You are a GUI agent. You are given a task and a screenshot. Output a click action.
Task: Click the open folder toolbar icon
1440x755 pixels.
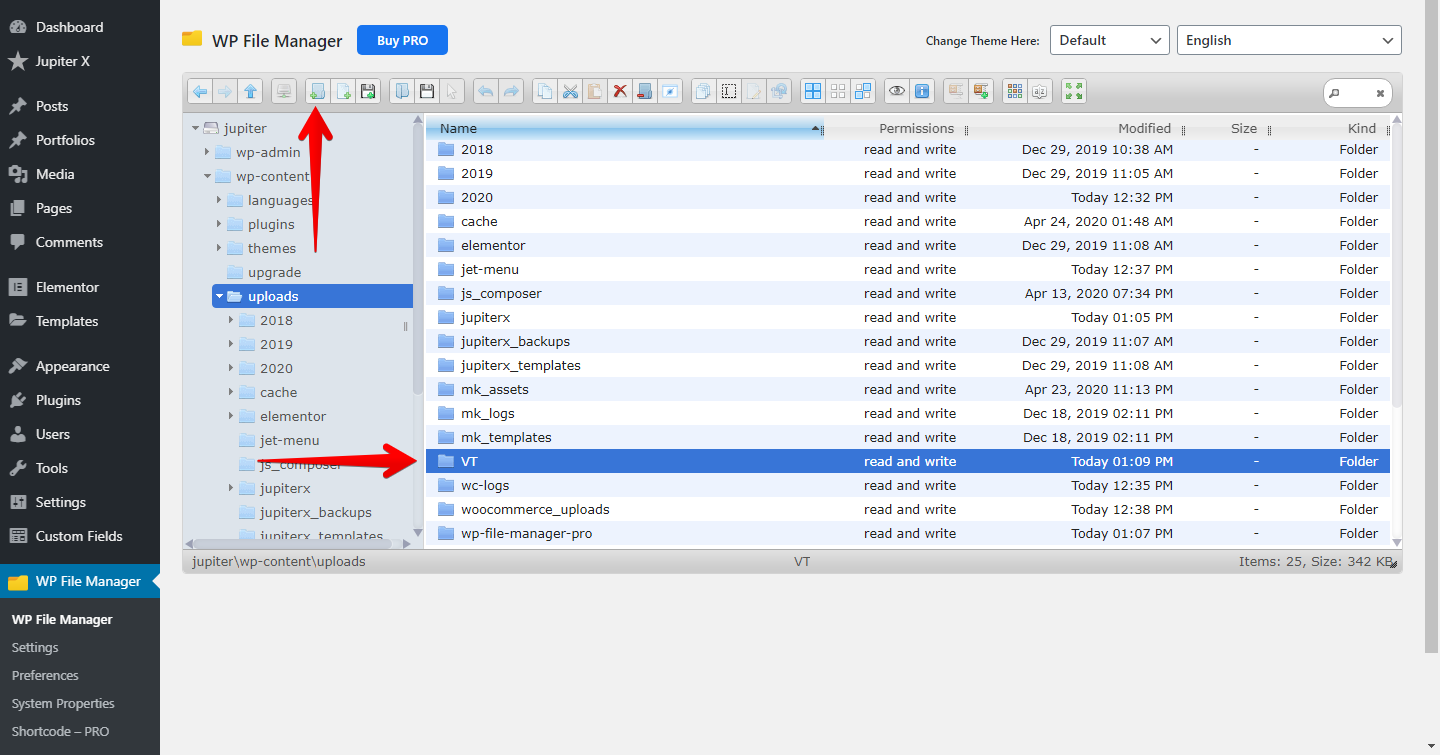[x=402, y=91]
